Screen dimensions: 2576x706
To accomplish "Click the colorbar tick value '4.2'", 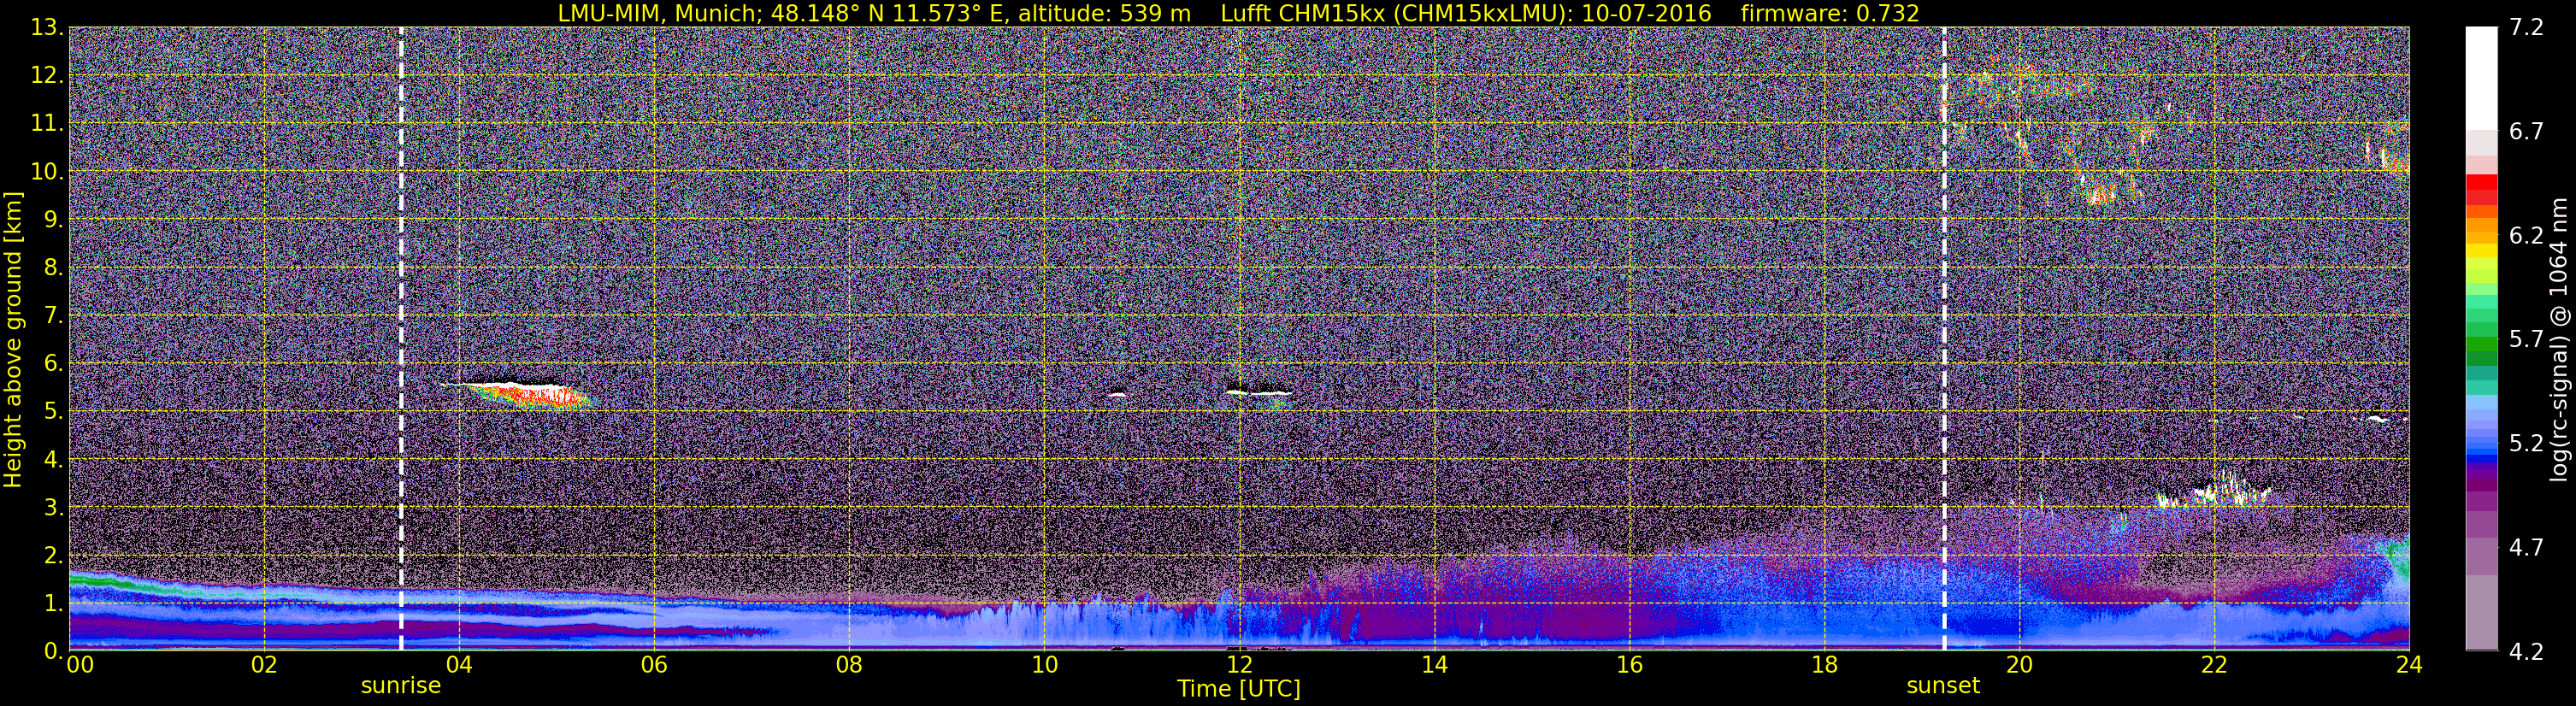I will tap(2526, 652).
